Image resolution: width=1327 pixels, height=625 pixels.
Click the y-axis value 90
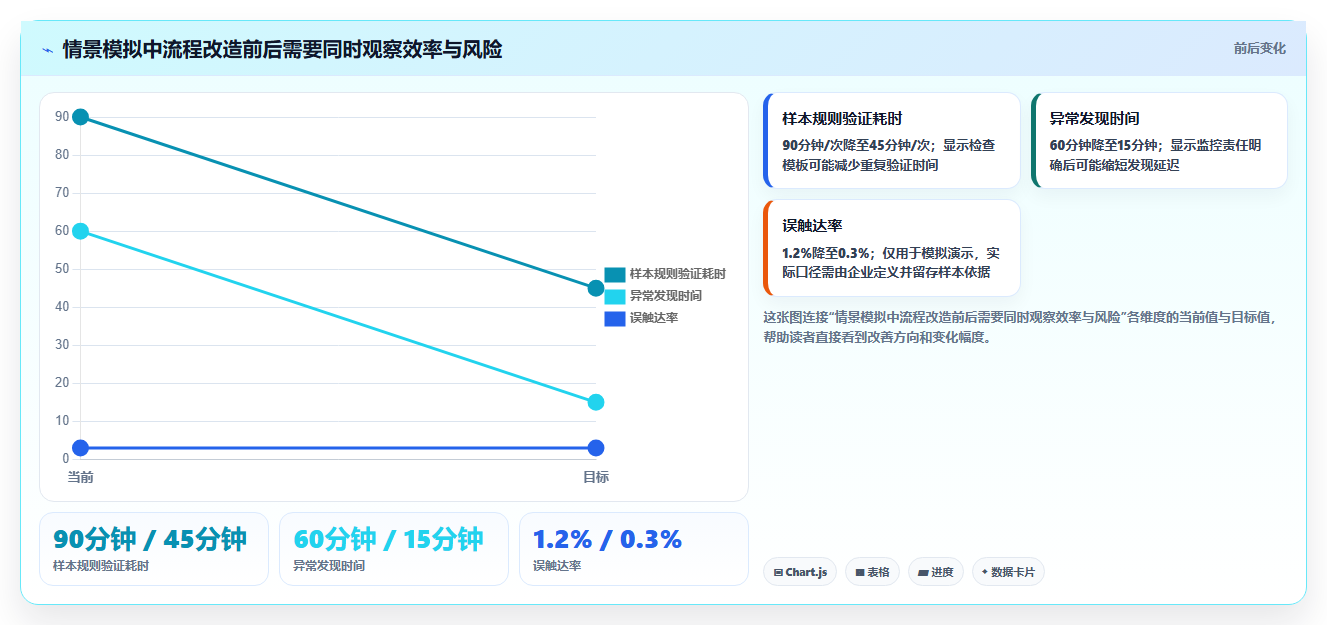point(62,117)
